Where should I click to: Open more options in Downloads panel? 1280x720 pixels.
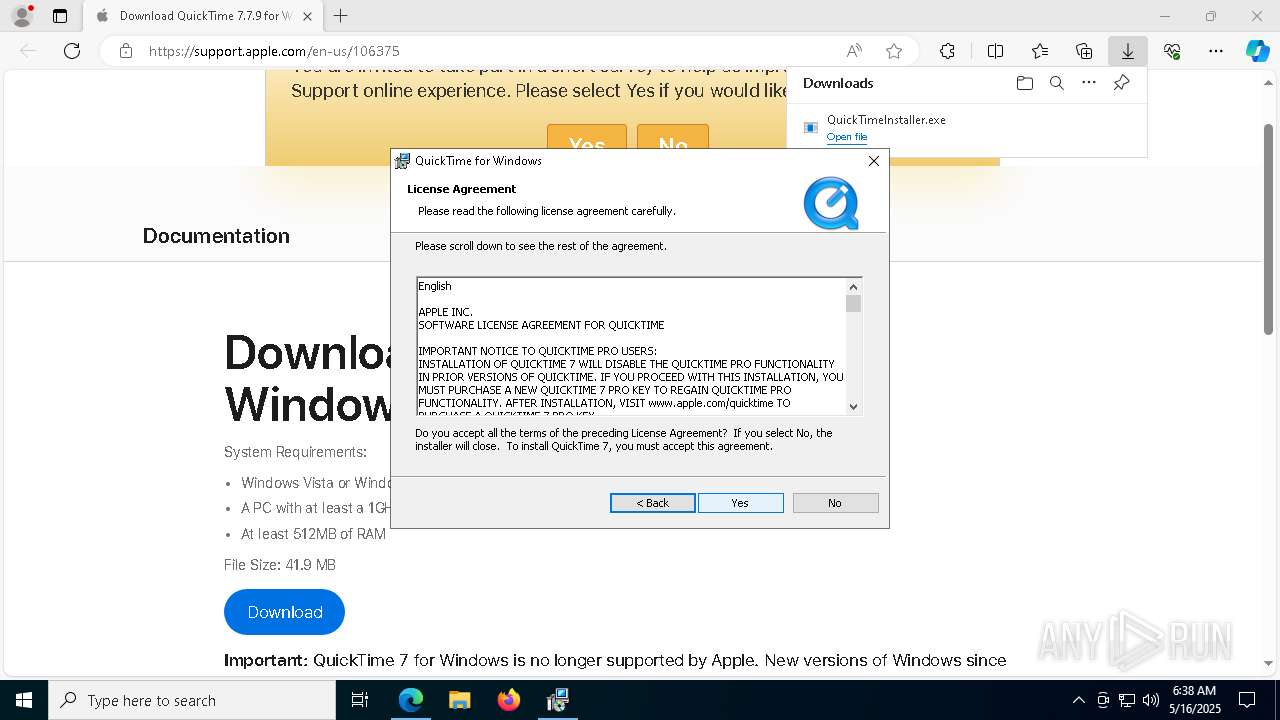[1089, 83]
